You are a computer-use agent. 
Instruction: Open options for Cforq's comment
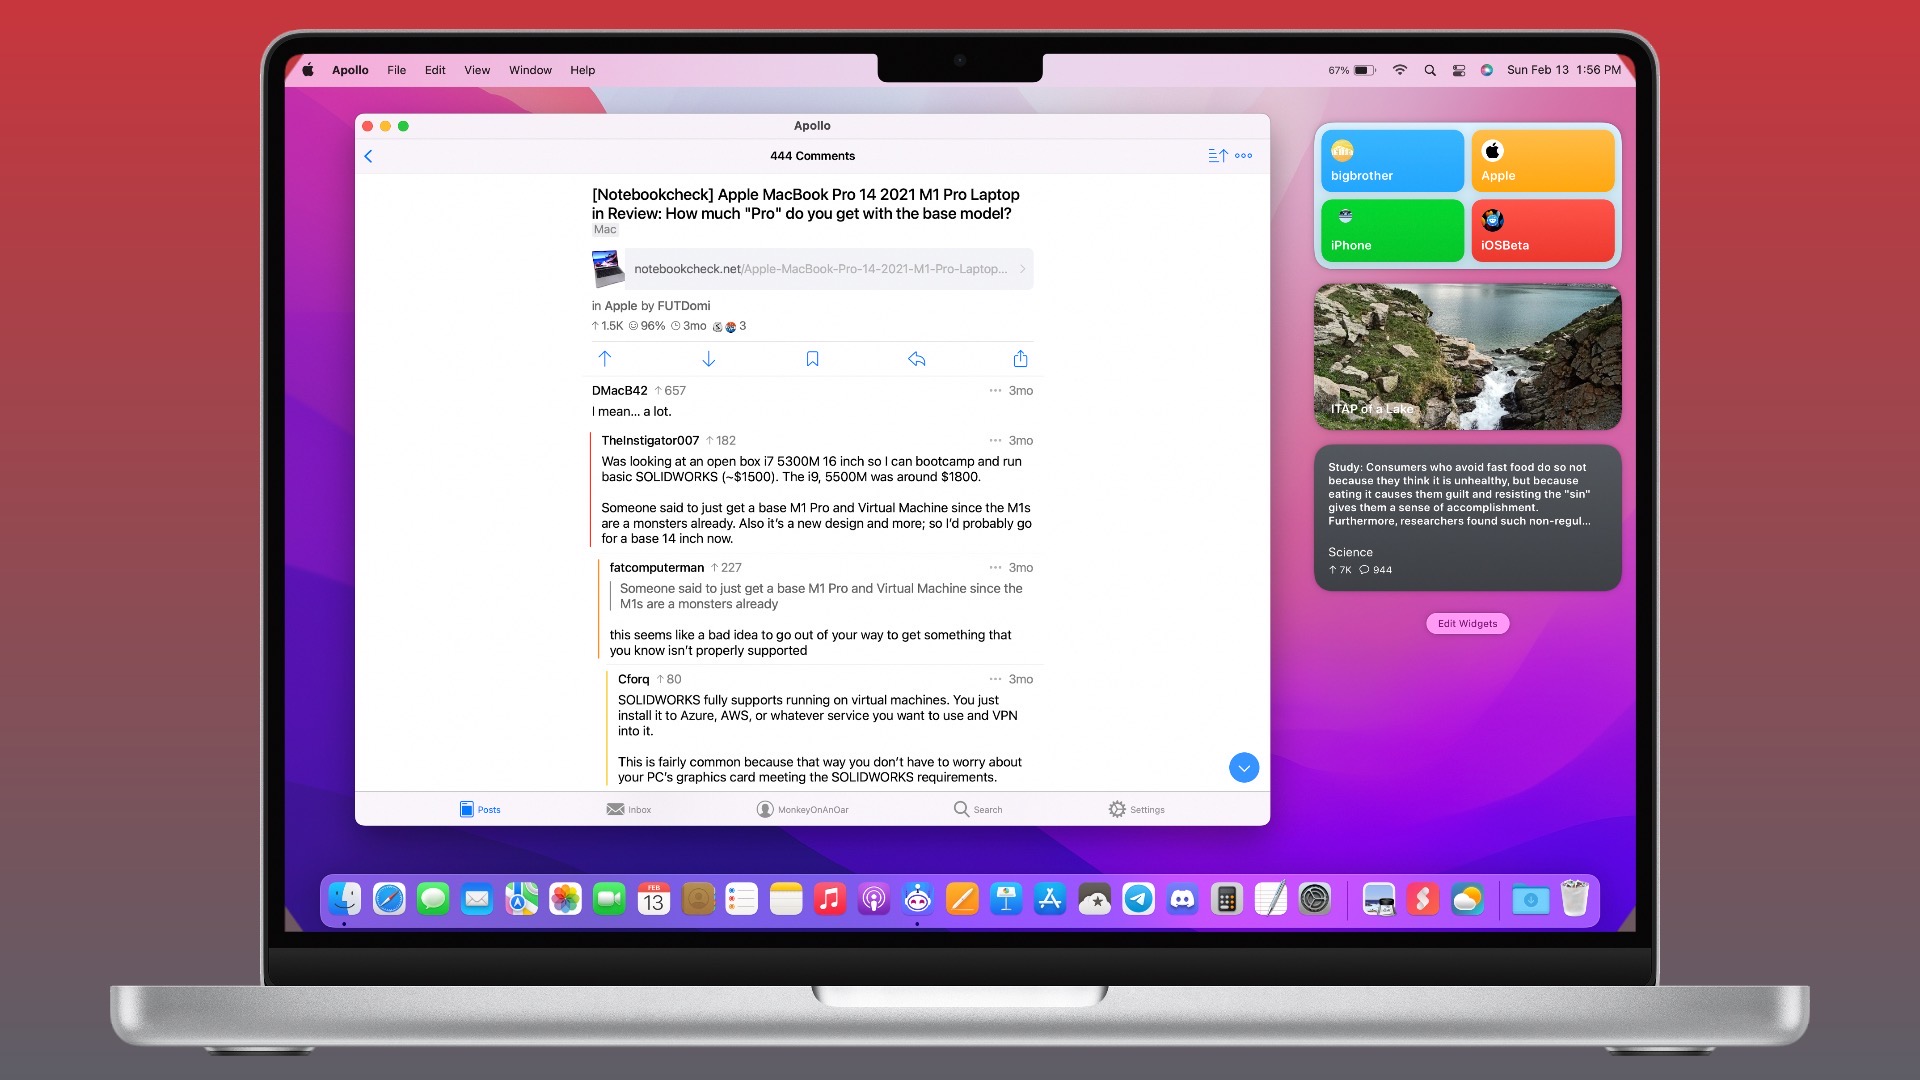tap(995, 680)
